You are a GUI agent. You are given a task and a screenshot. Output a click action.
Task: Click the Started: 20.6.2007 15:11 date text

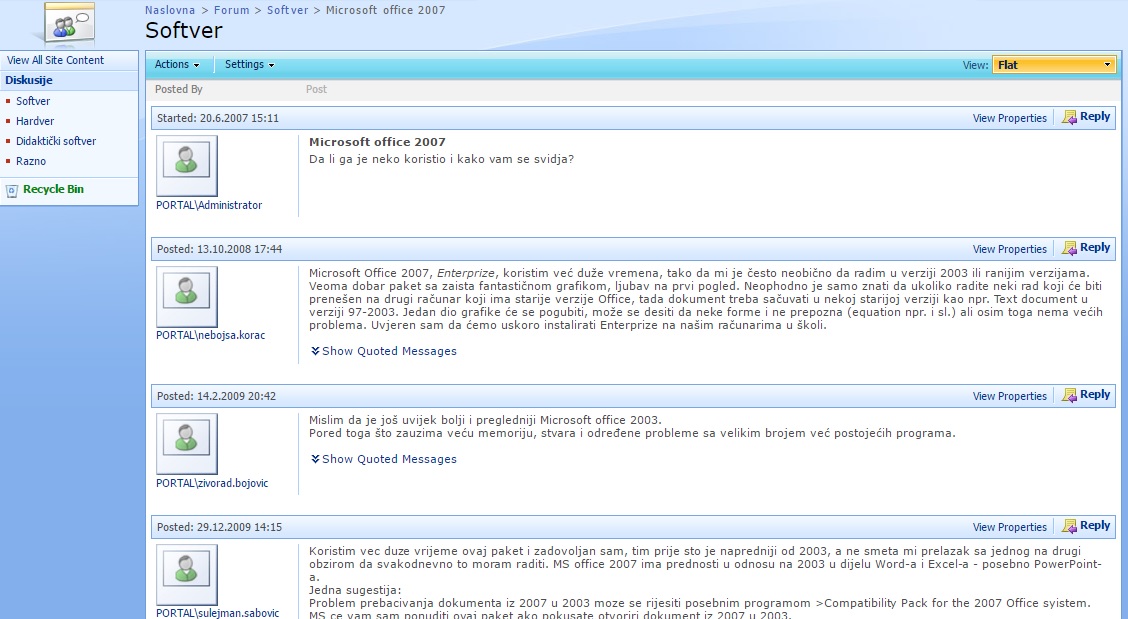[217, 118]
